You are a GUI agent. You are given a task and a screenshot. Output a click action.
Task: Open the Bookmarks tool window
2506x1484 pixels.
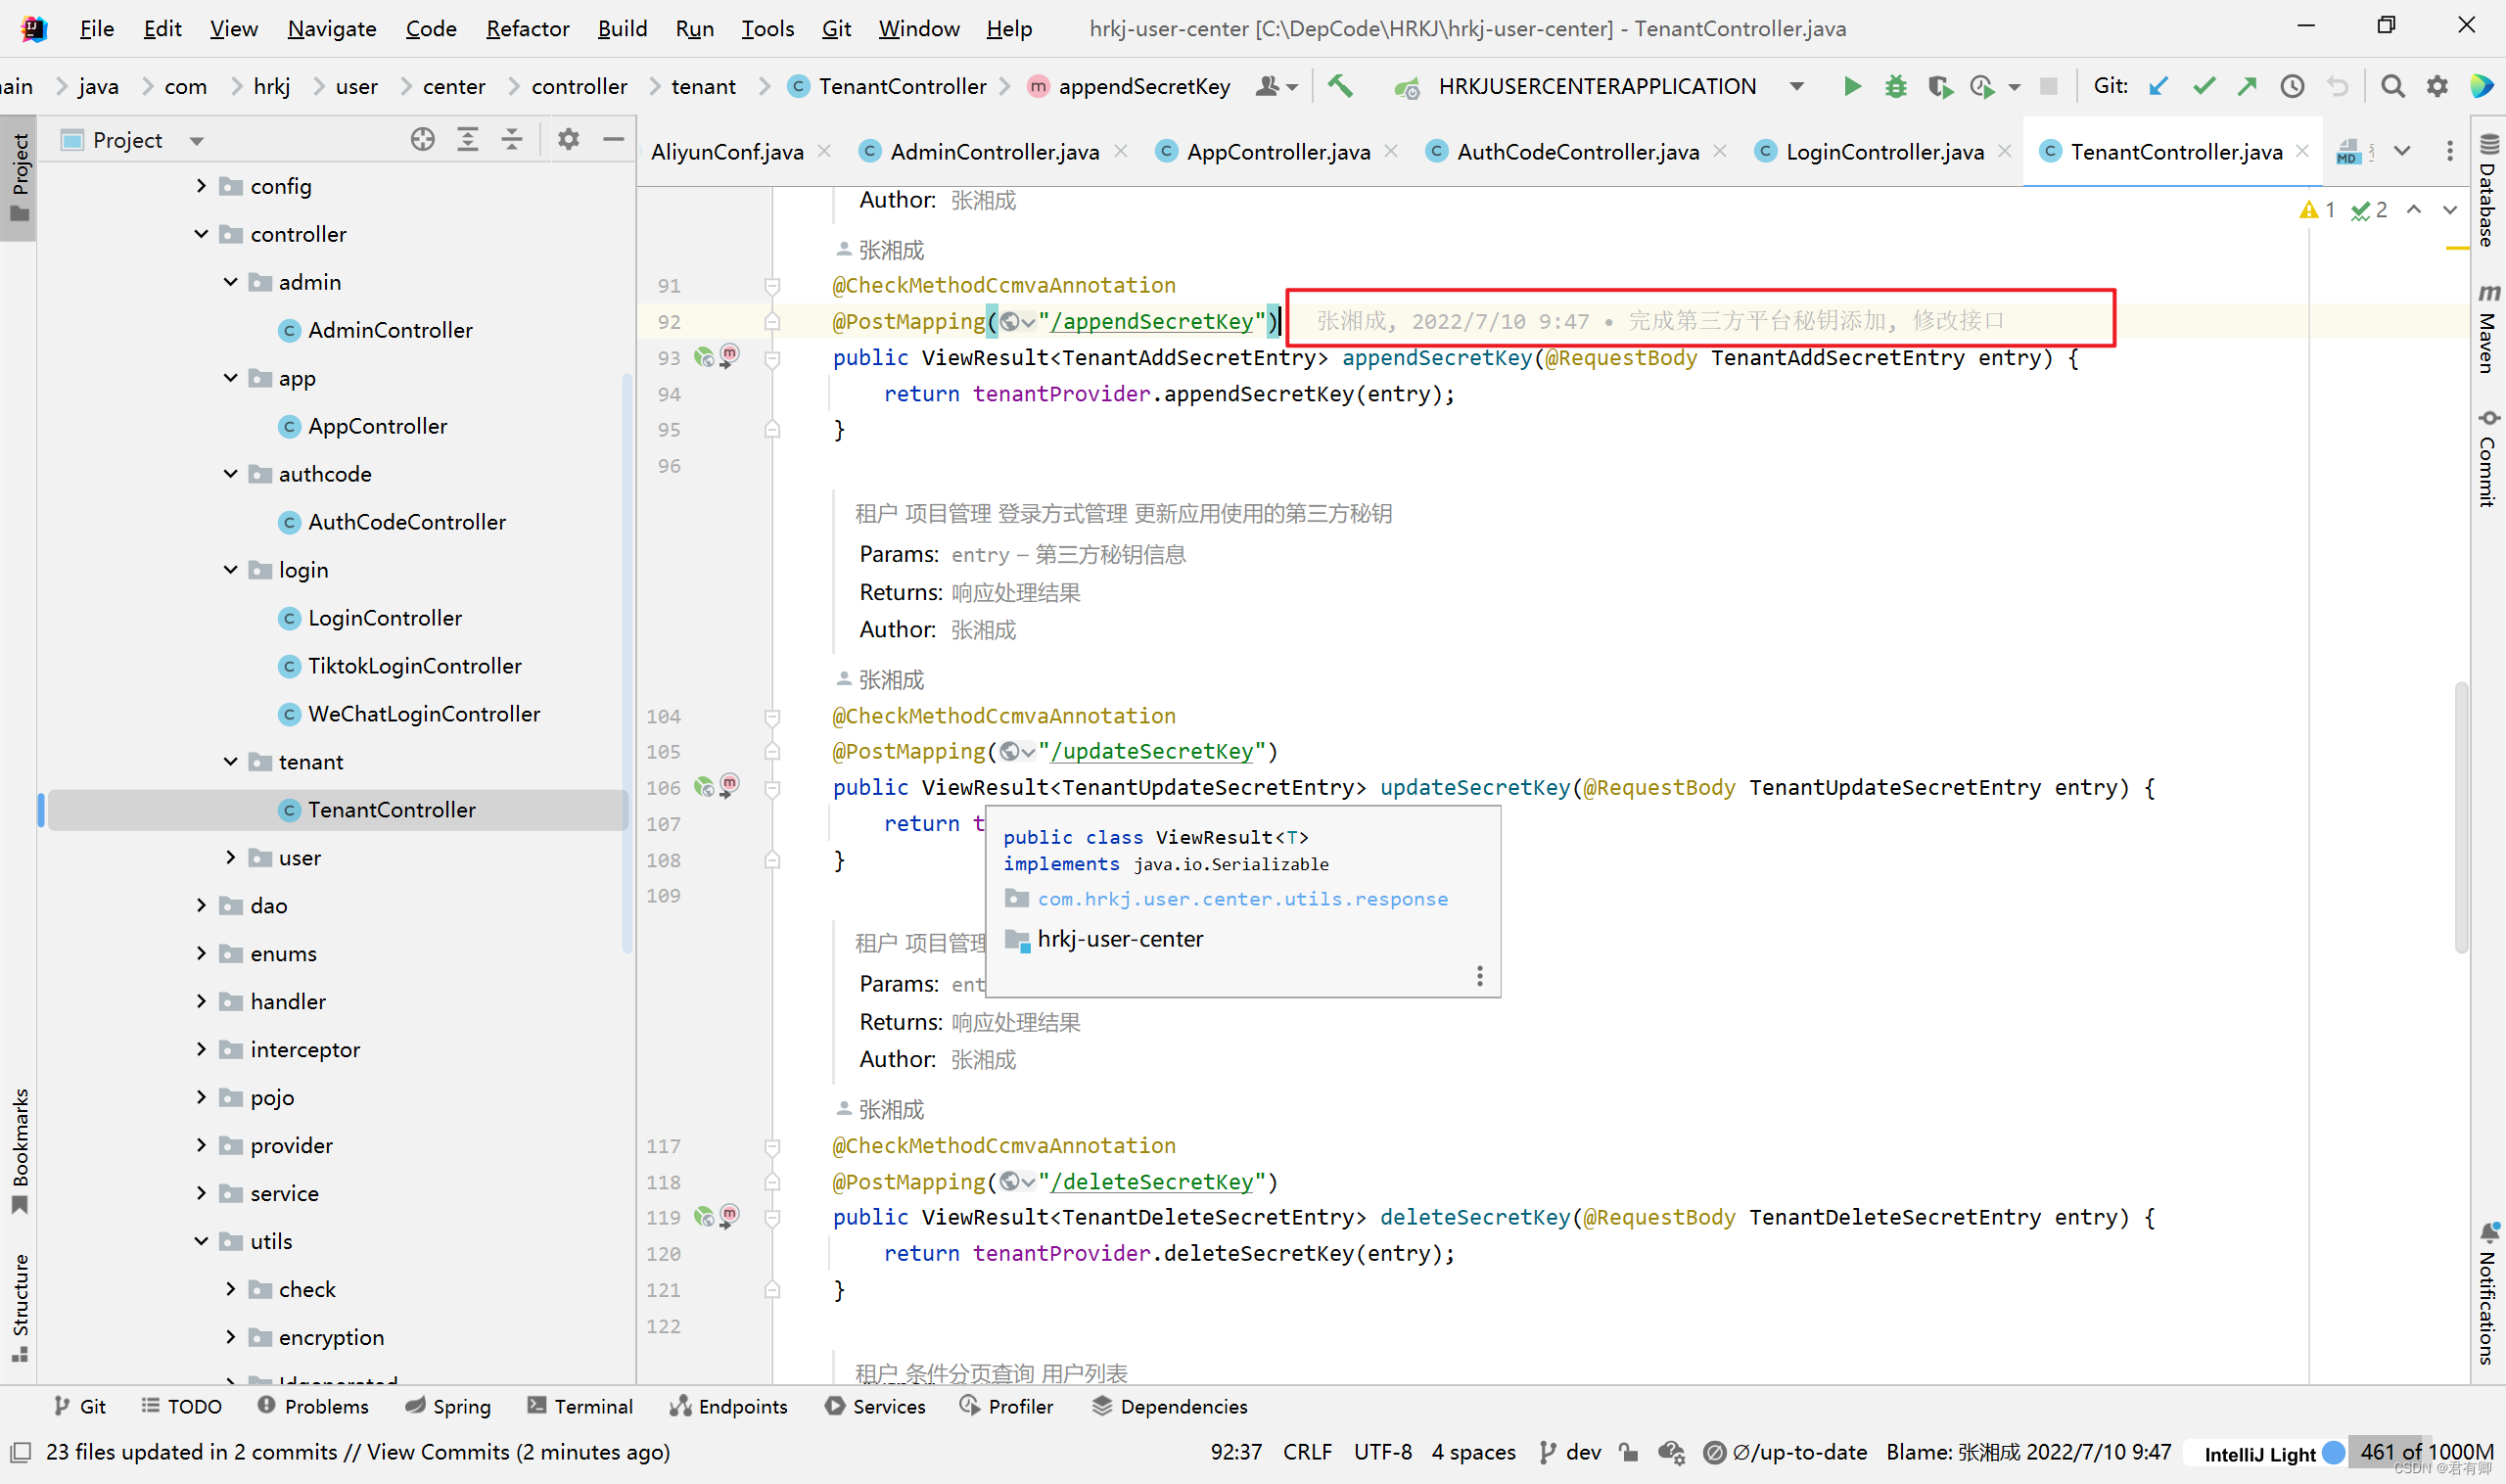(x=20, y=1151)
